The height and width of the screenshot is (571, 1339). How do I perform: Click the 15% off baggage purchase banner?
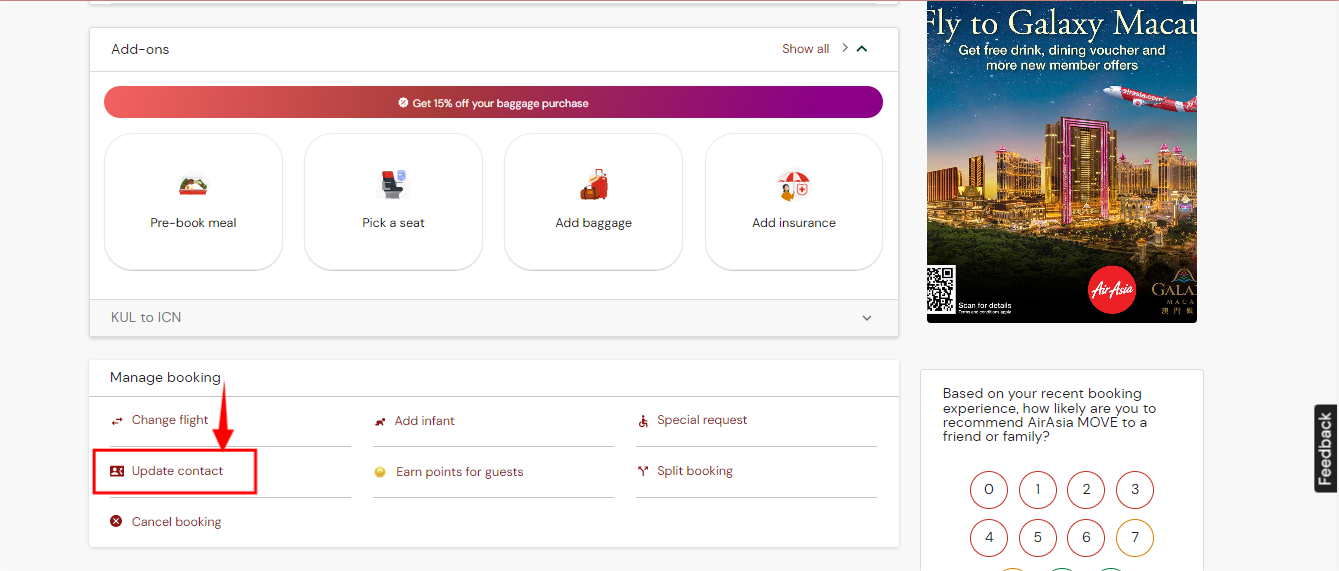pyautogui.click(x=493, y=102)
